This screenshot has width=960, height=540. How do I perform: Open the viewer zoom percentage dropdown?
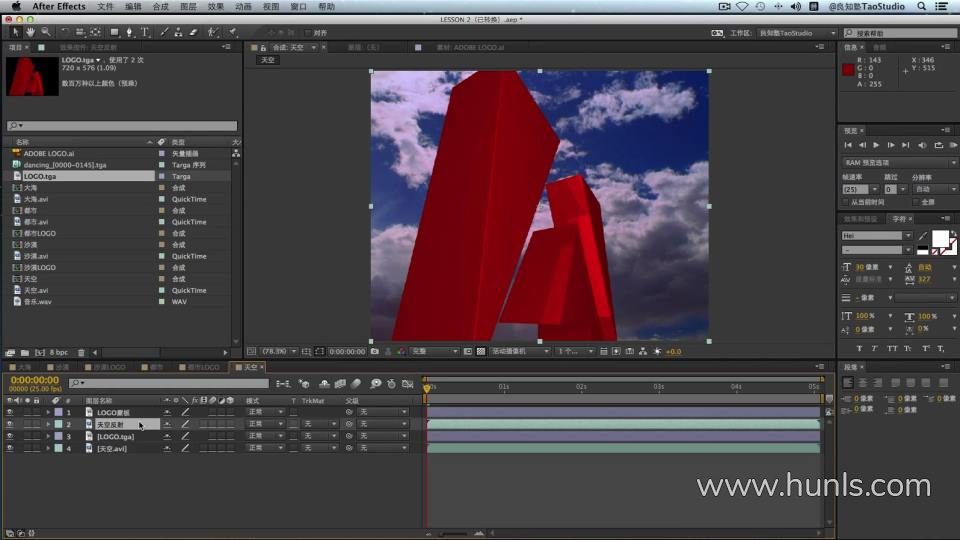279,351
